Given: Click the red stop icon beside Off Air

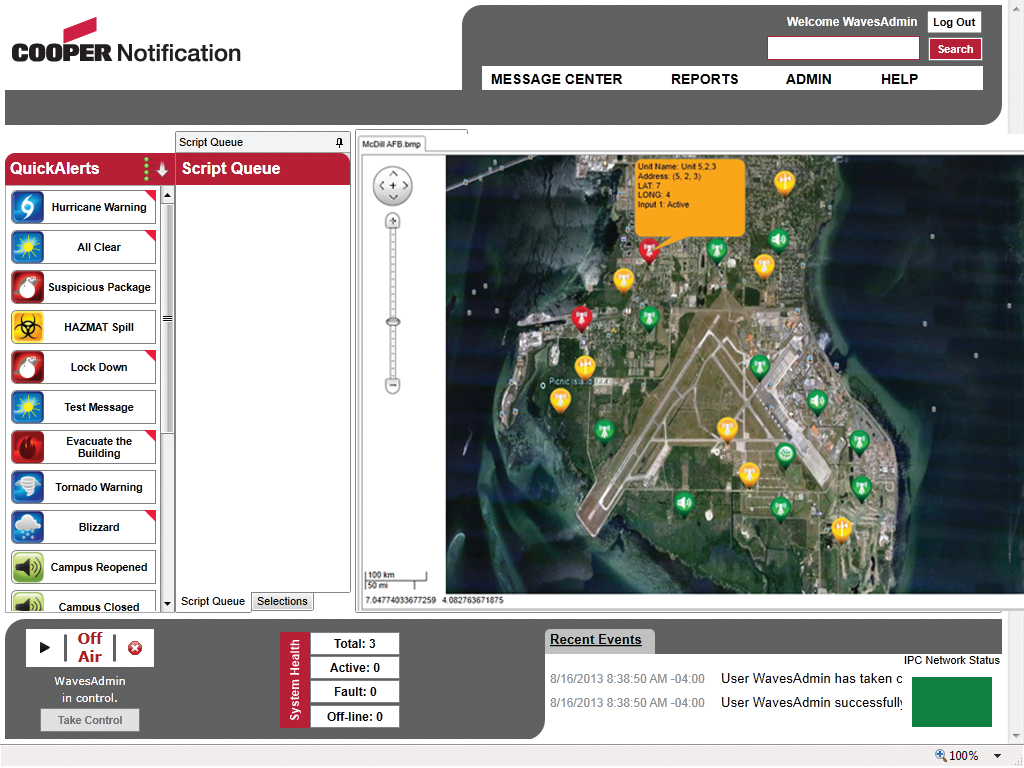Looking at the screenshot, I should 135,648.
